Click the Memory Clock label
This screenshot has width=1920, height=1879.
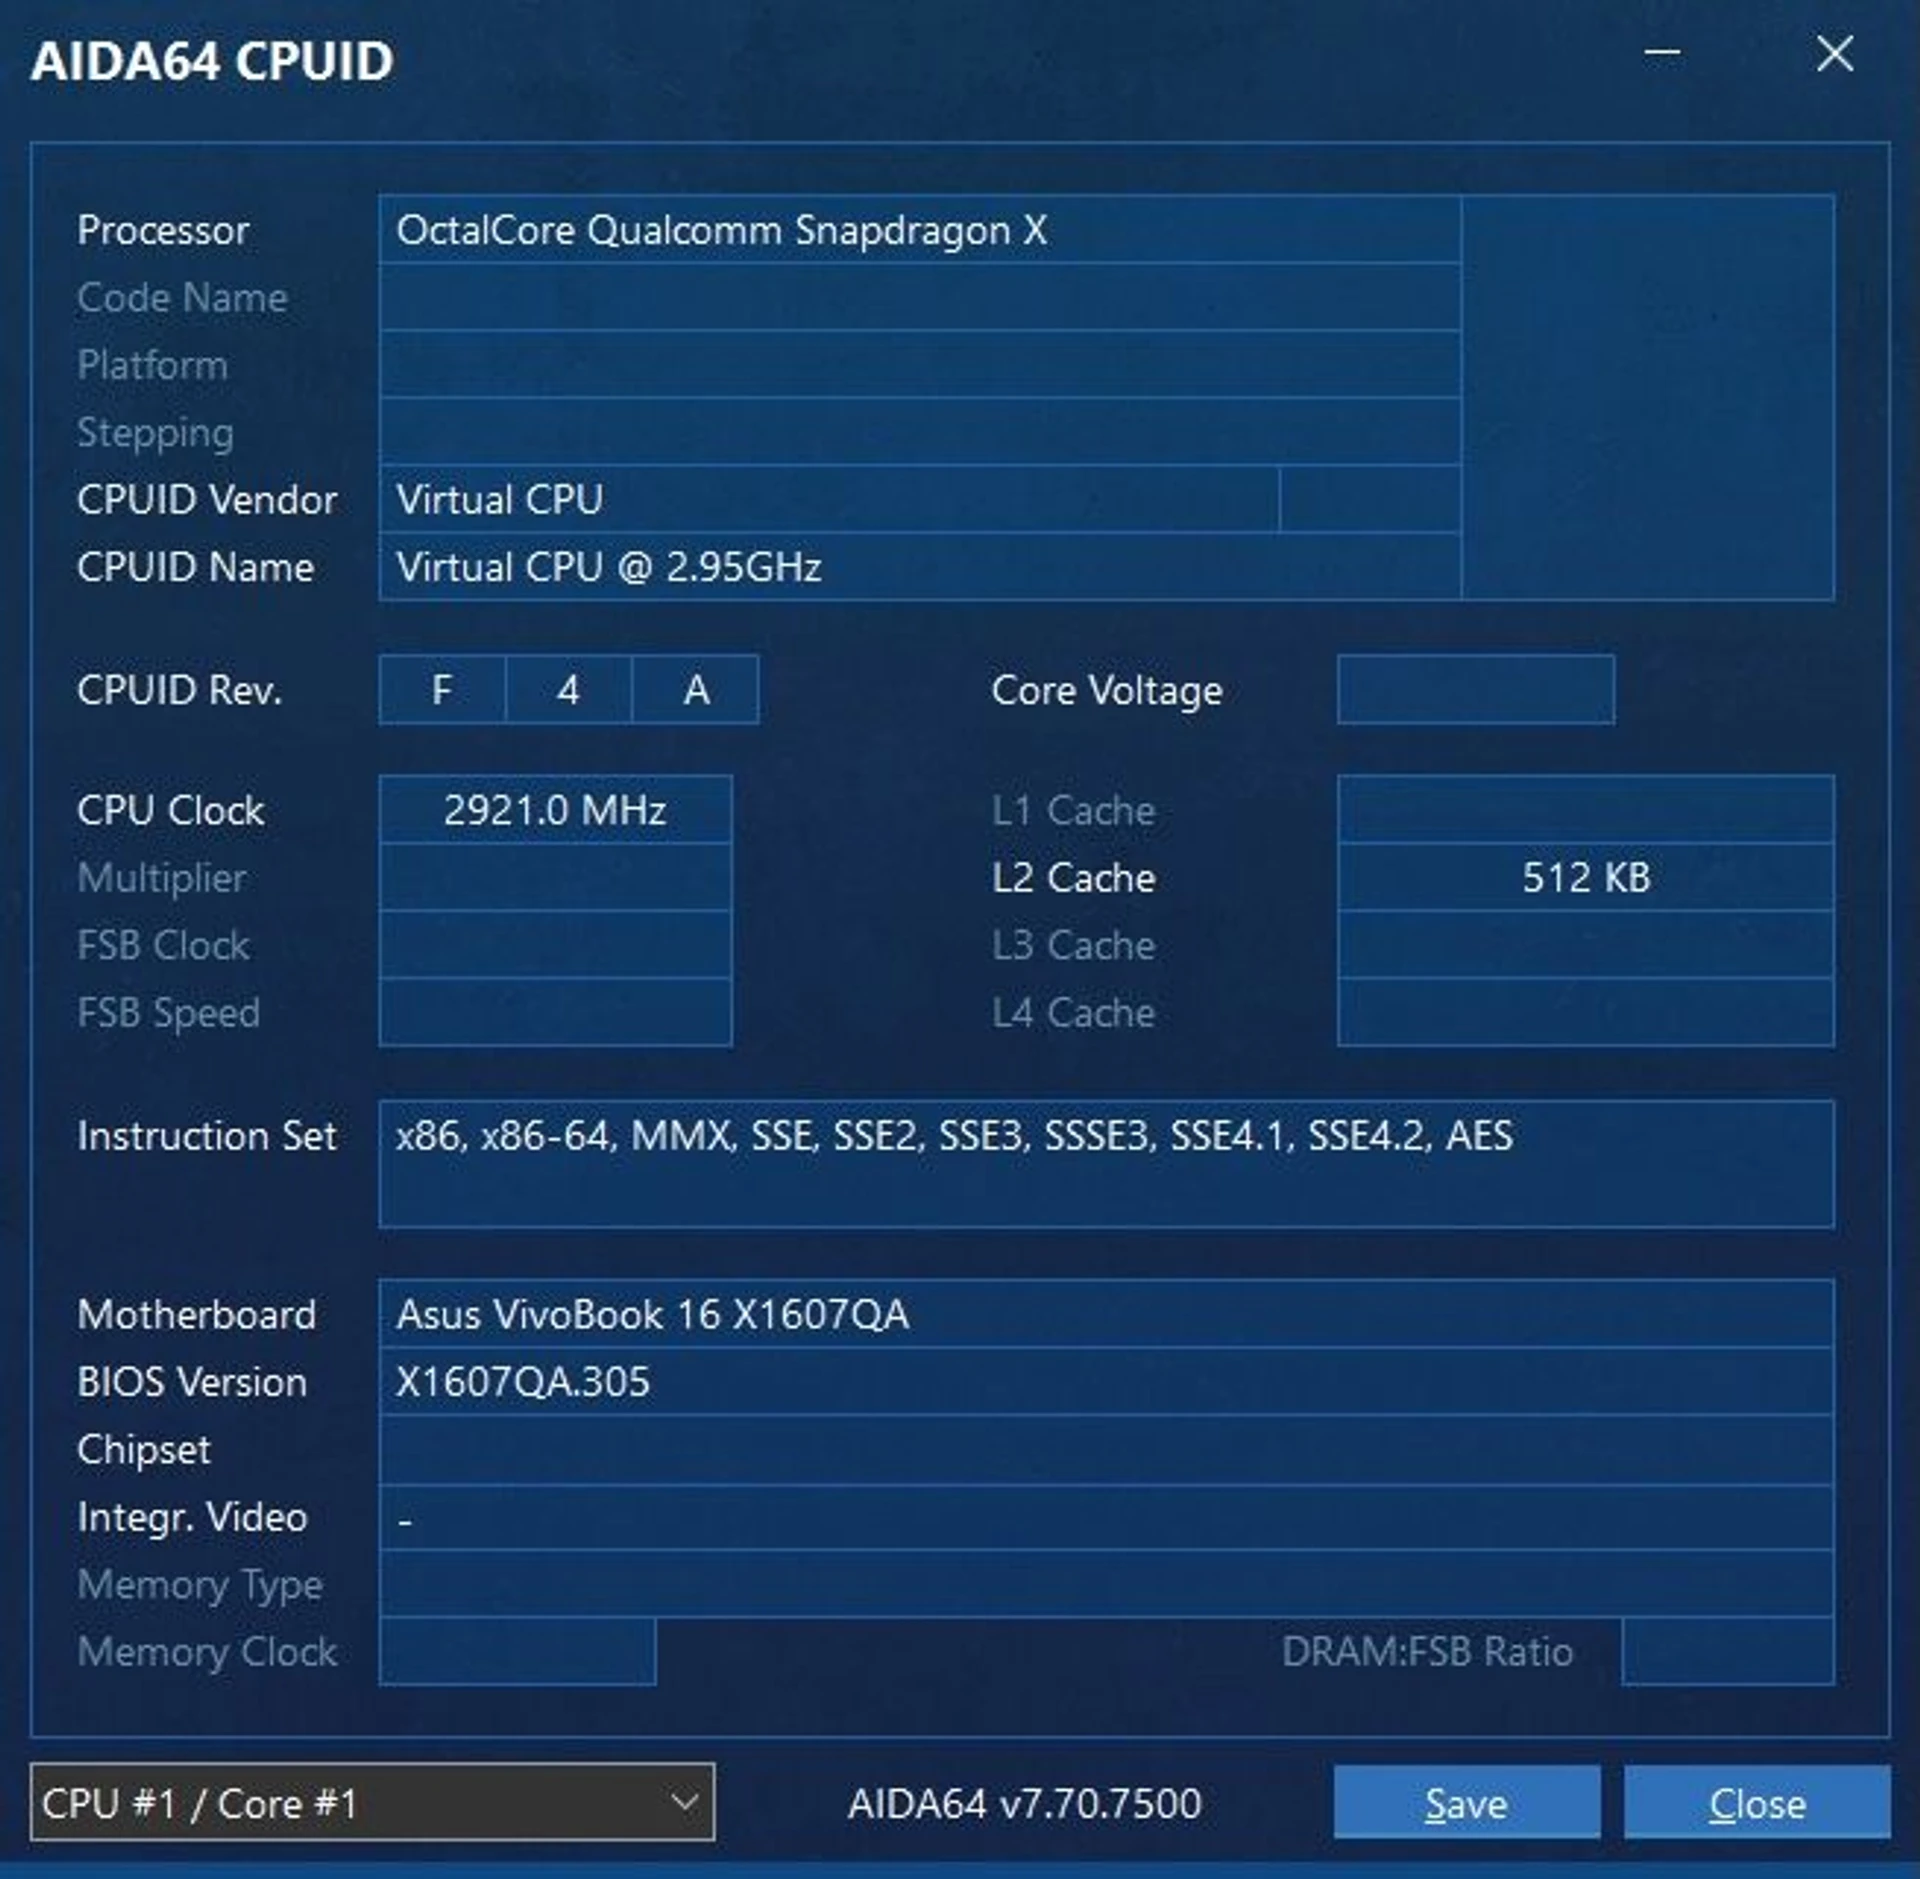[207, 1651]
